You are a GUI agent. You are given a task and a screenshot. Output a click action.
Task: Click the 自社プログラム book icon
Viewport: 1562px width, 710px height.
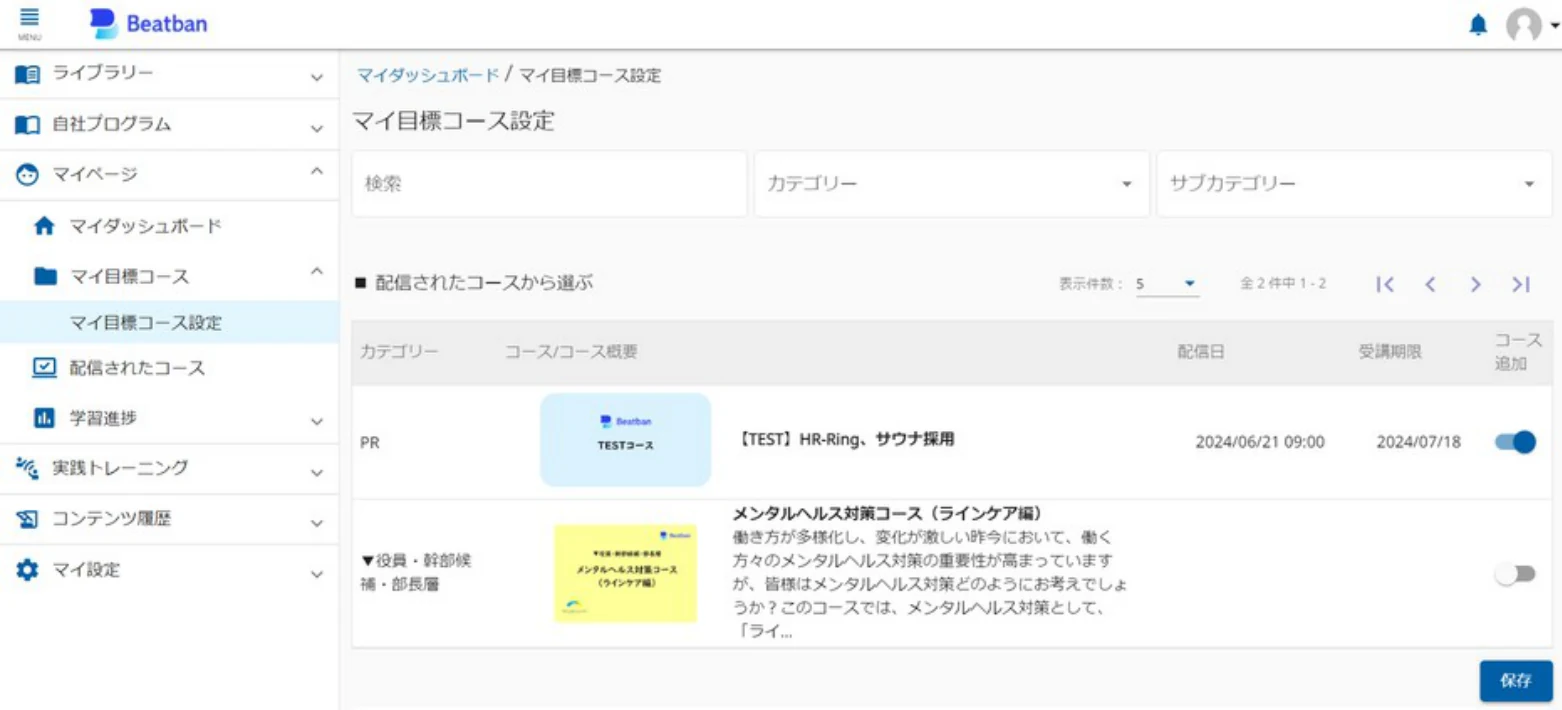point(27,125)
